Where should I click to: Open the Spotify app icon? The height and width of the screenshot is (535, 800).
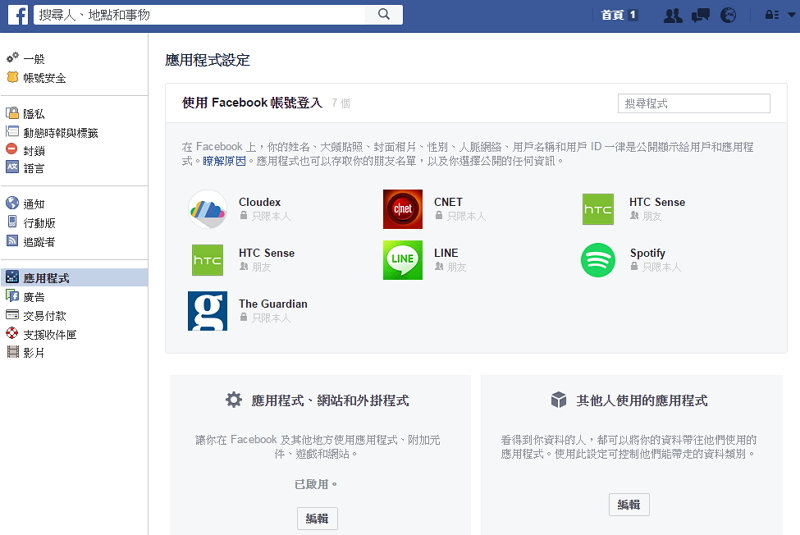598,260
